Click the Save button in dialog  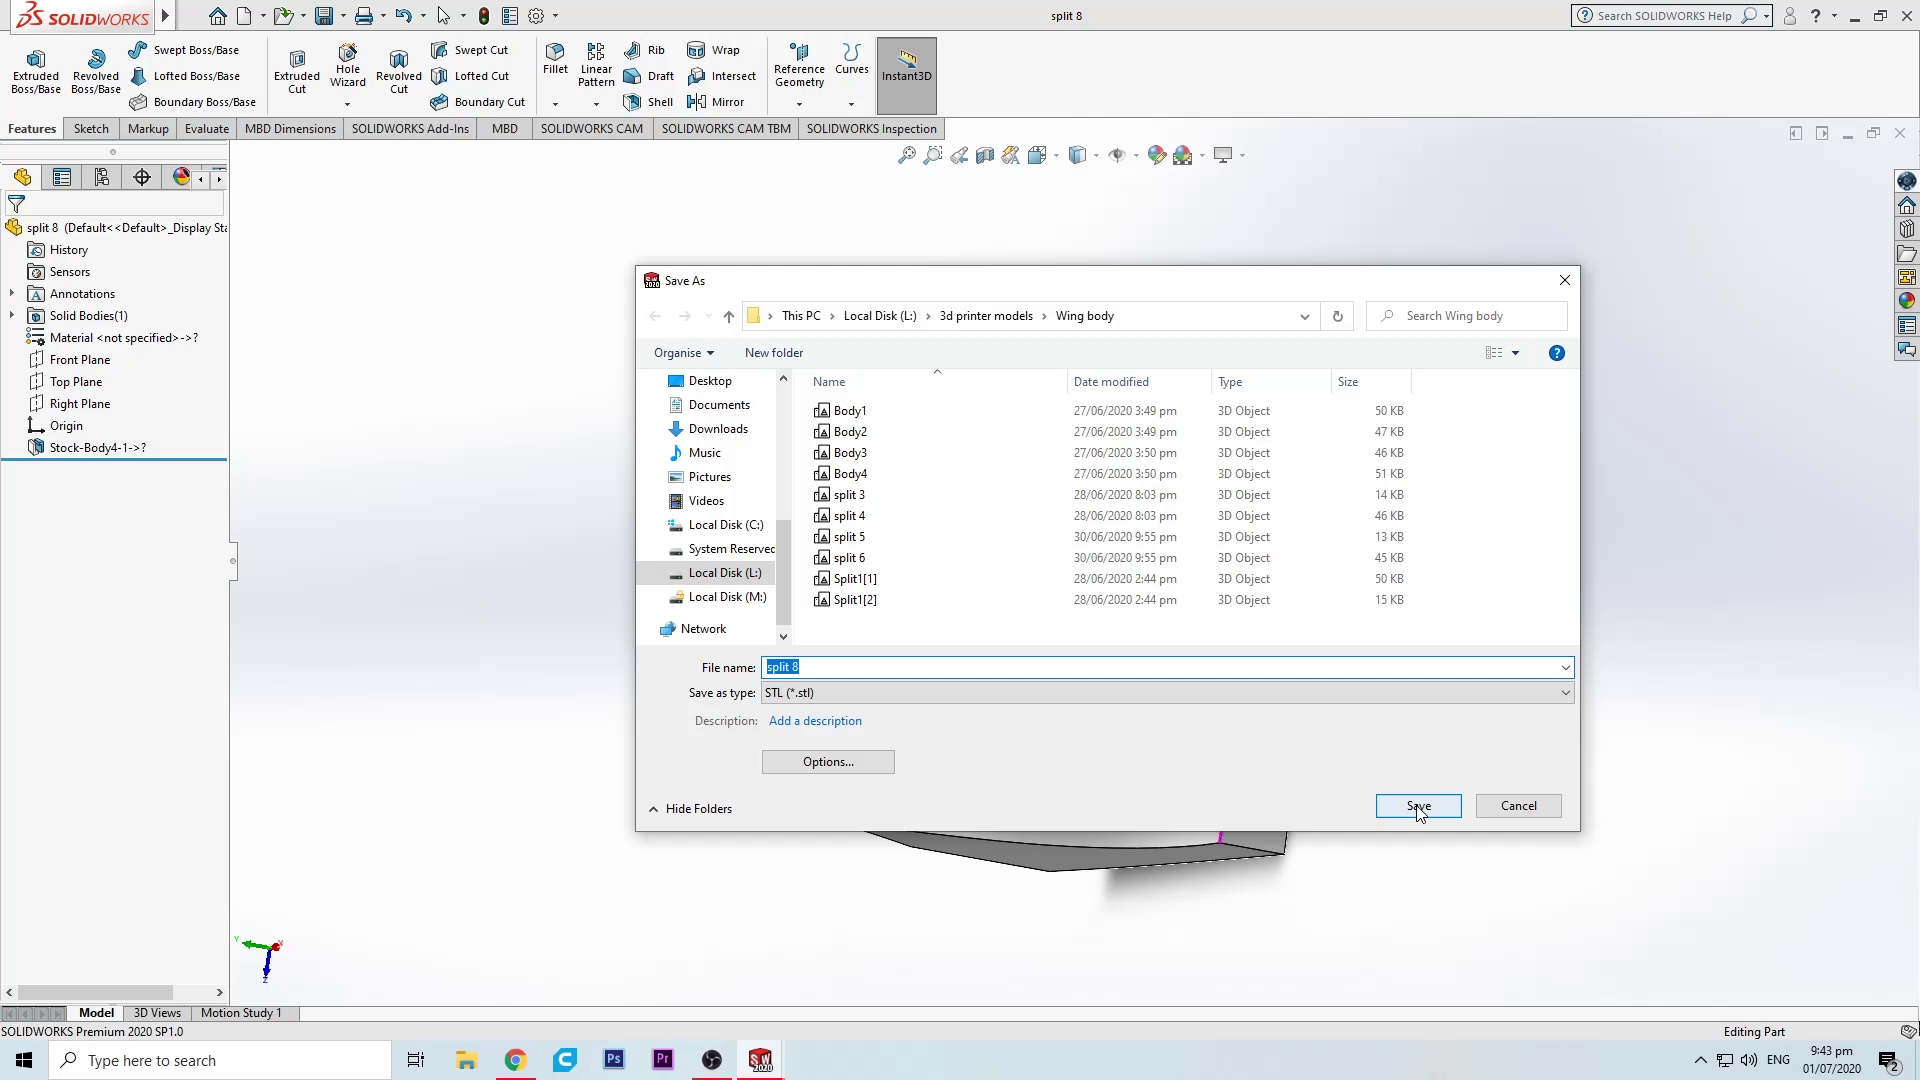1418,806
